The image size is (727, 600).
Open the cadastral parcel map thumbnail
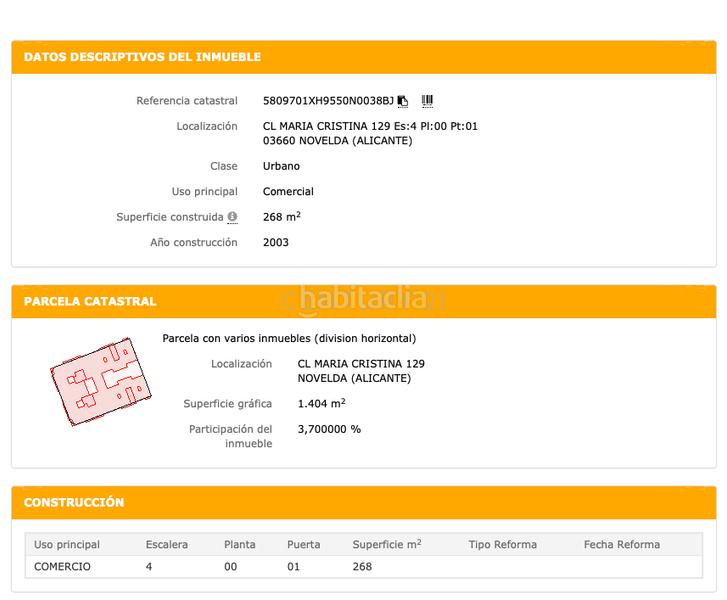tap(100, 379)
